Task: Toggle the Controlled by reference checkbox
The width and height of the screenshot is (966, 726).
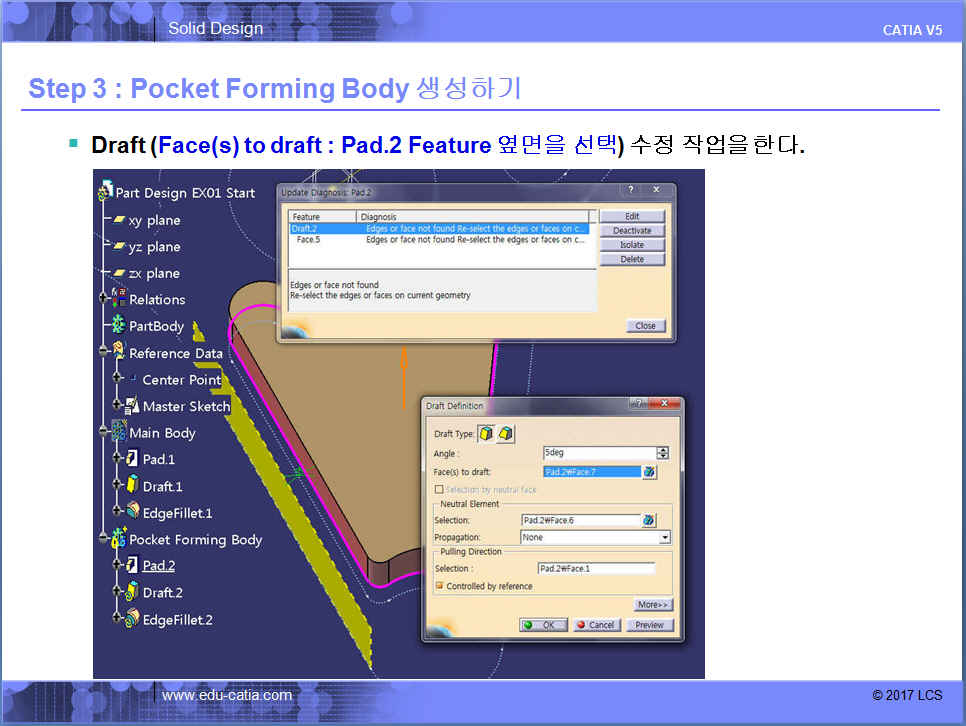Action: coord(439,586)
